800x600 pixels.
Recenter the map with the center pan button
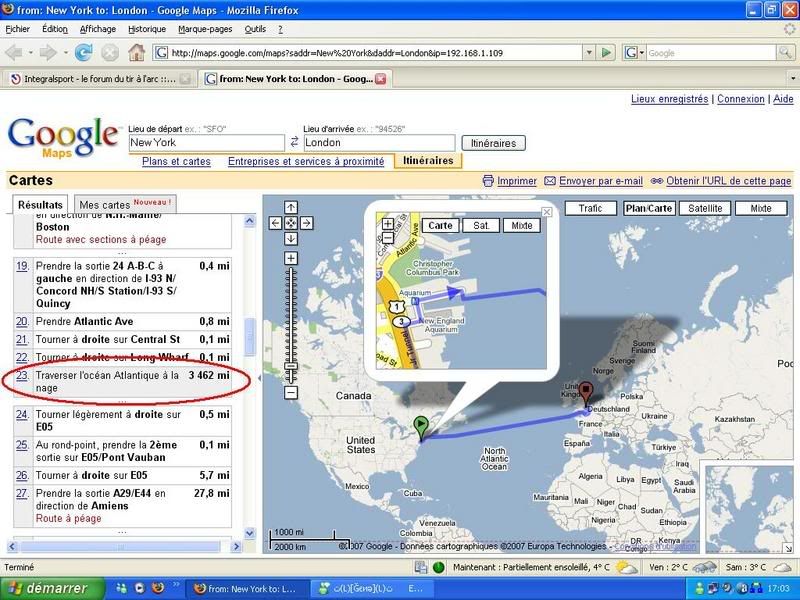[x=291, y=223]
